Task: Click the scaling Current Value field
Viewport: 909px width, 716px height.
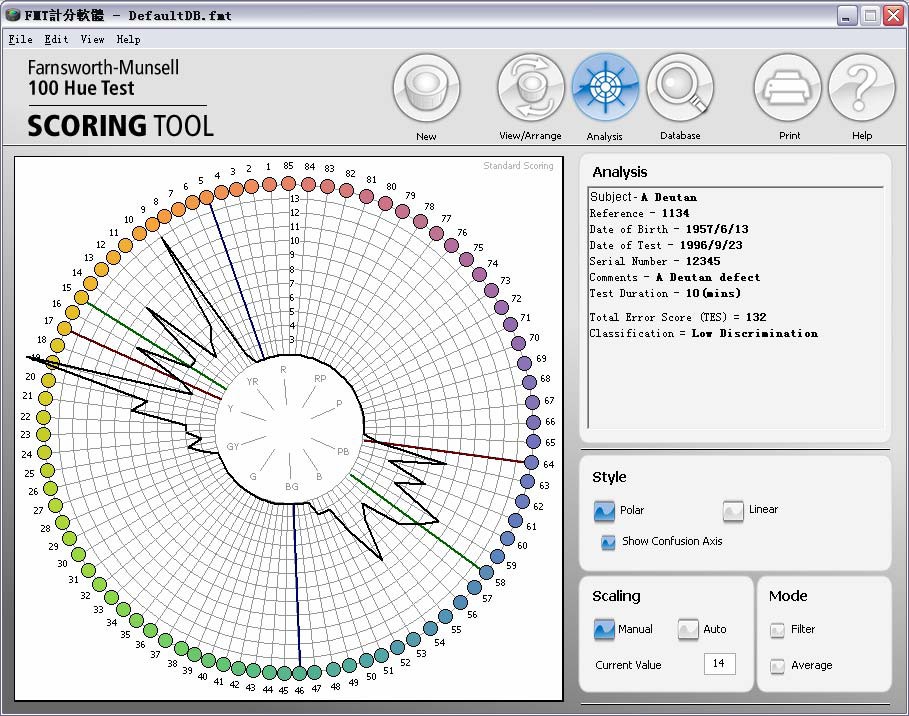Action: (x=719, y=664)
